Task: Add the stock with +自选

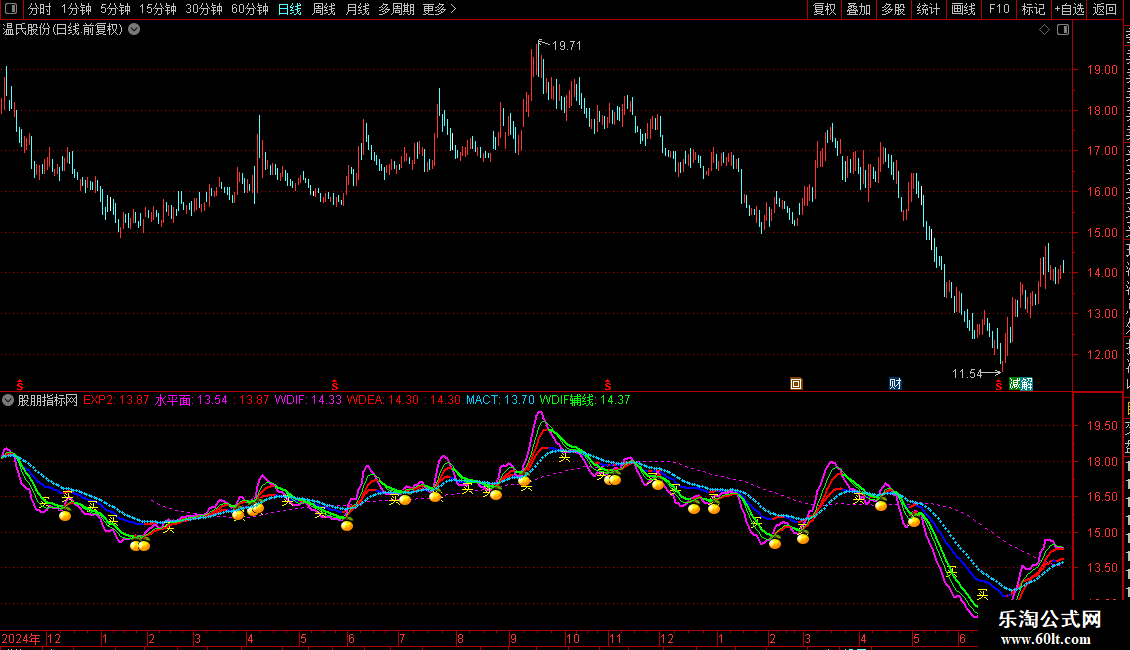Action: click(x=1069, y=9)
